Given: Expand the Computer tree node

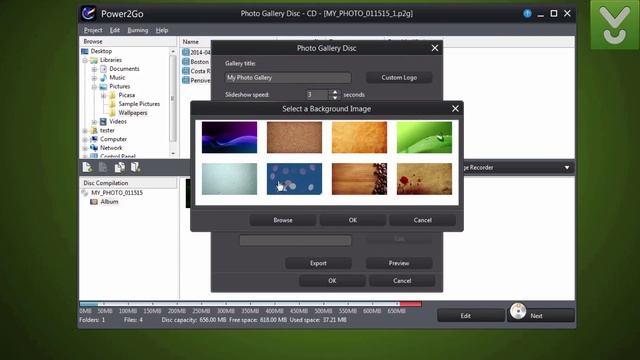Looking at the screenshot, I should [85, 139].
